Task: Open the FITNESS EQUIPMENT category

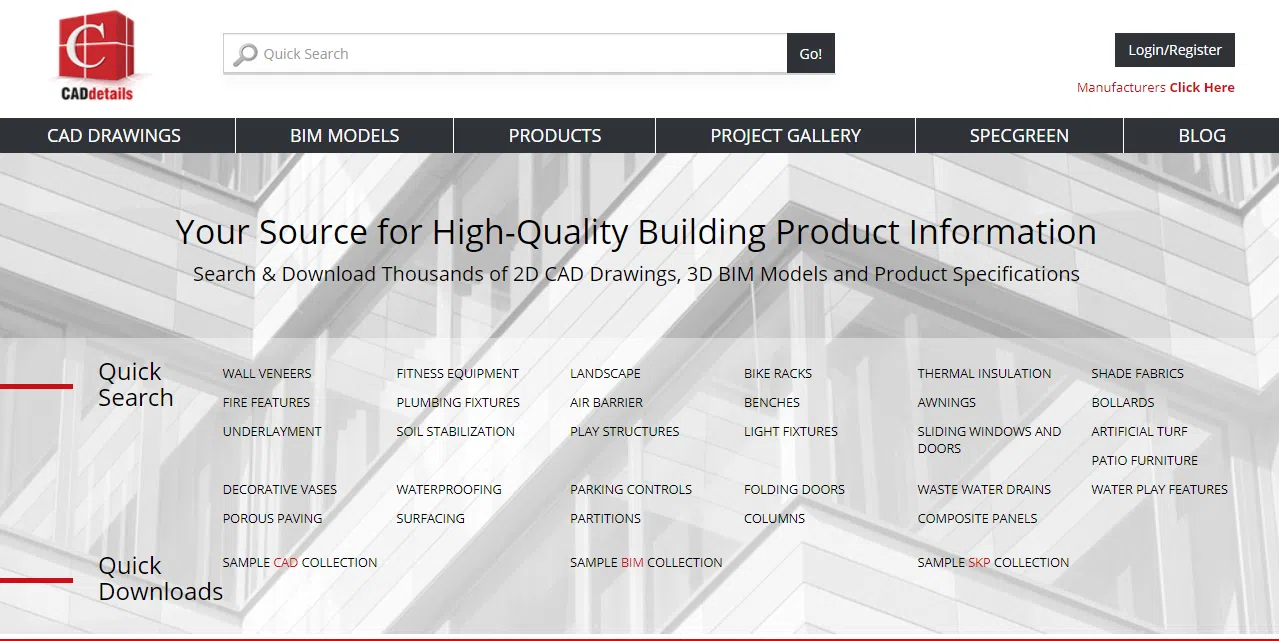Action: pos(458,373)
